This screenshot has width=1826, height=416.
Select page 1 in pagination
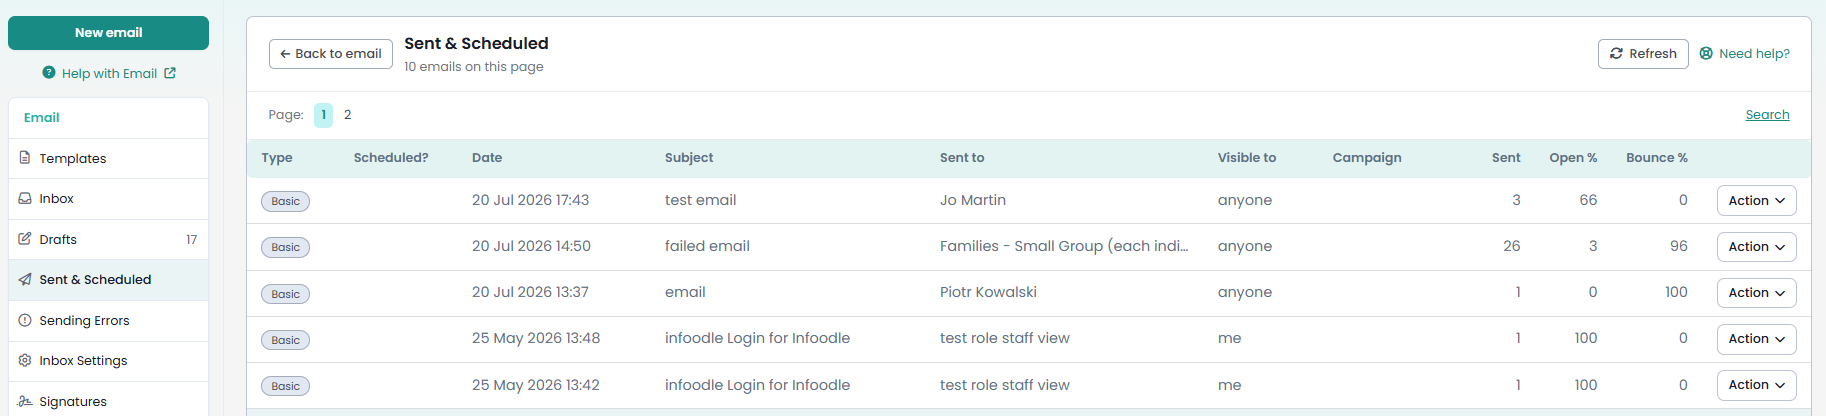coord(323,115)
